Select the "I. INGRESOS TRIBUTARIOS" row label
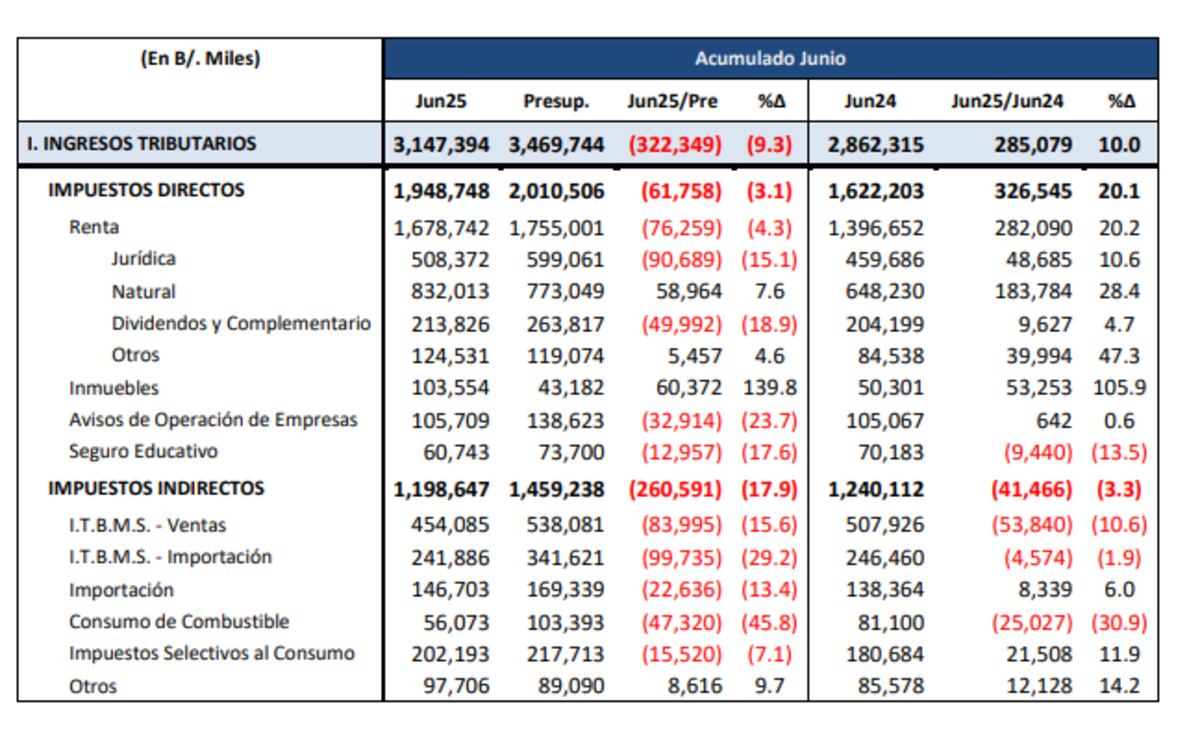Image resolution: width=1200 pixels, height=730 pixels. pos(141,144)
